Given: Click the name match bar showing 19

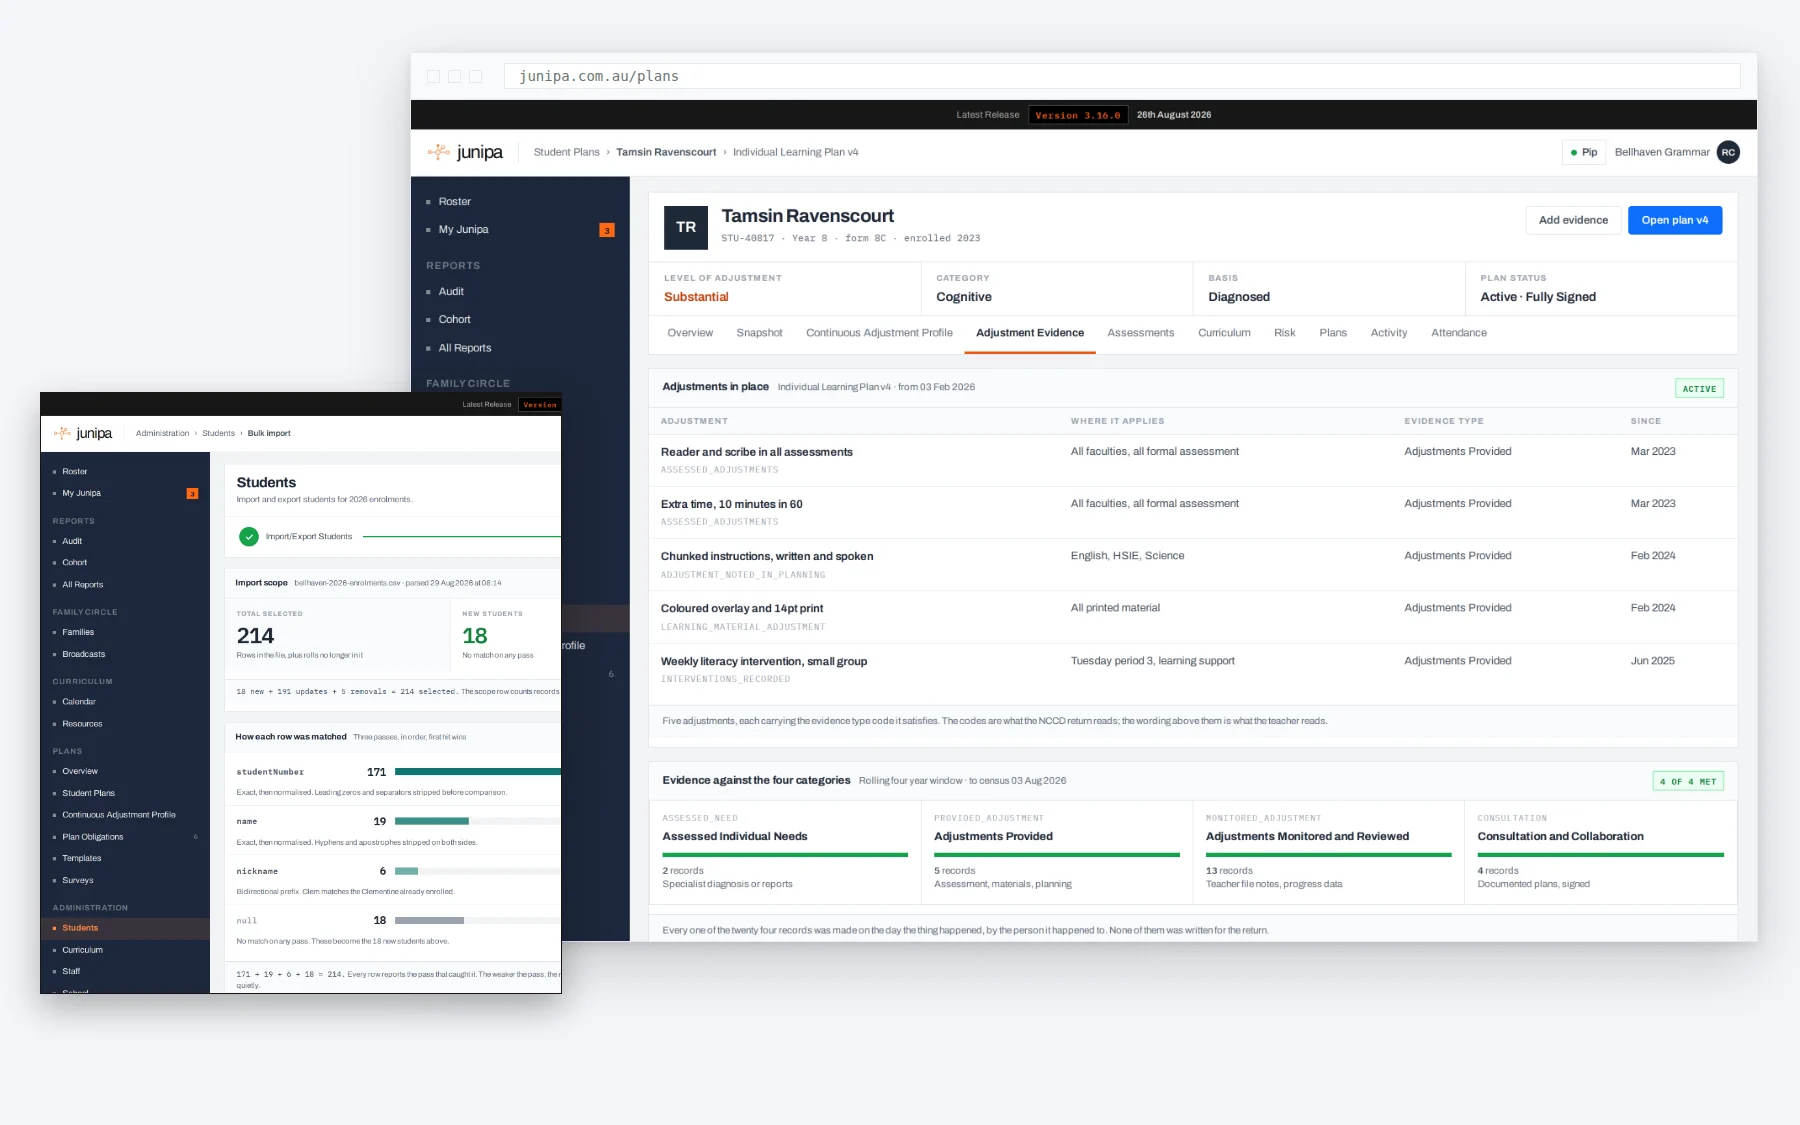Looking at the screenshot, I should coord(432,821).
